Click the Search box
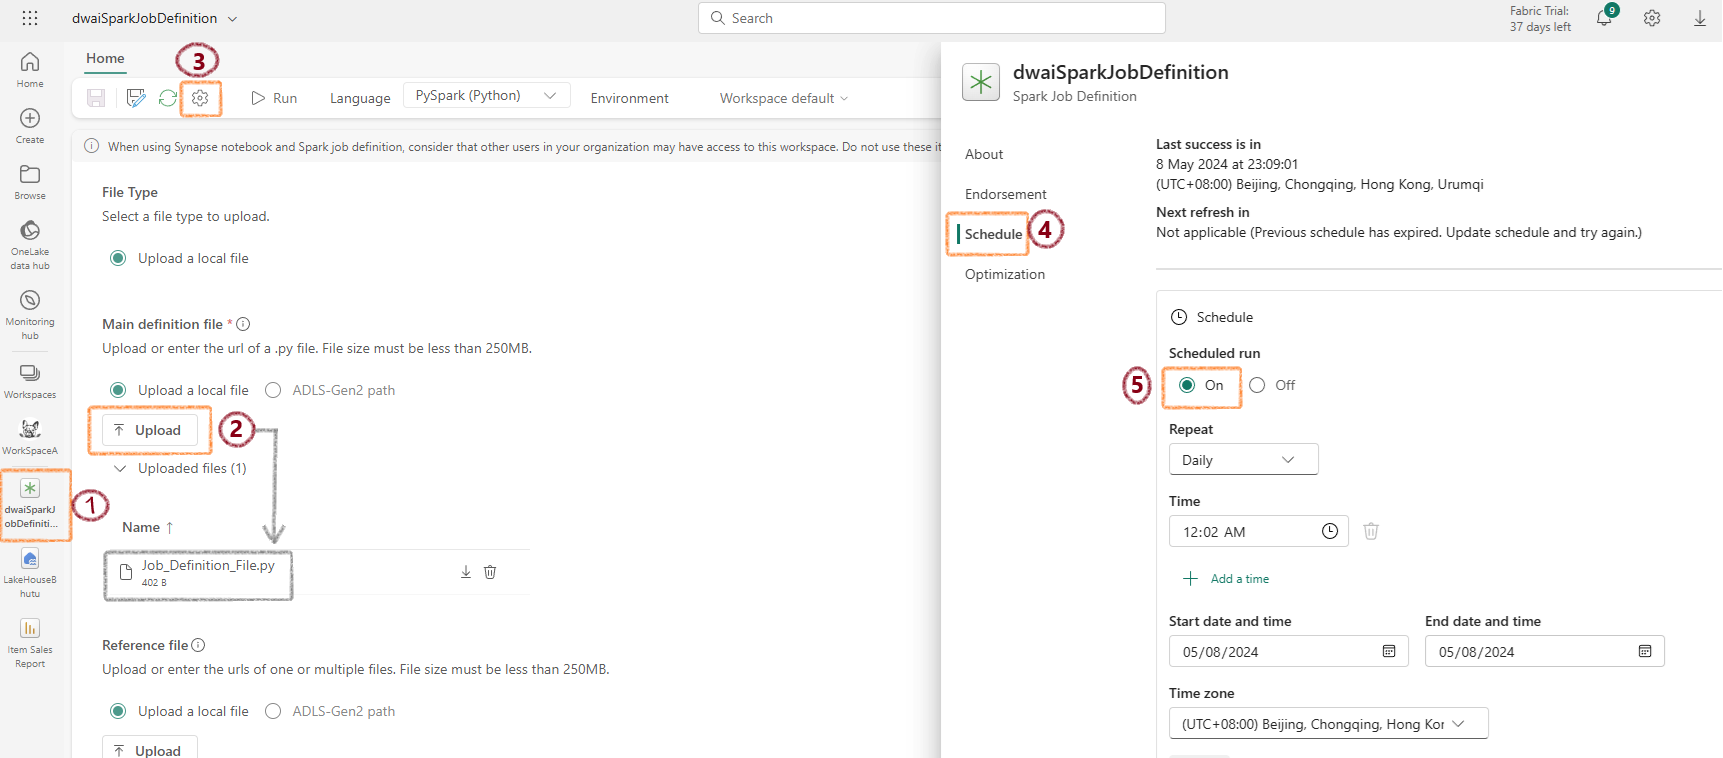Screen dimensions: 1723x758 pyautogui.click(x=932, y=18)
